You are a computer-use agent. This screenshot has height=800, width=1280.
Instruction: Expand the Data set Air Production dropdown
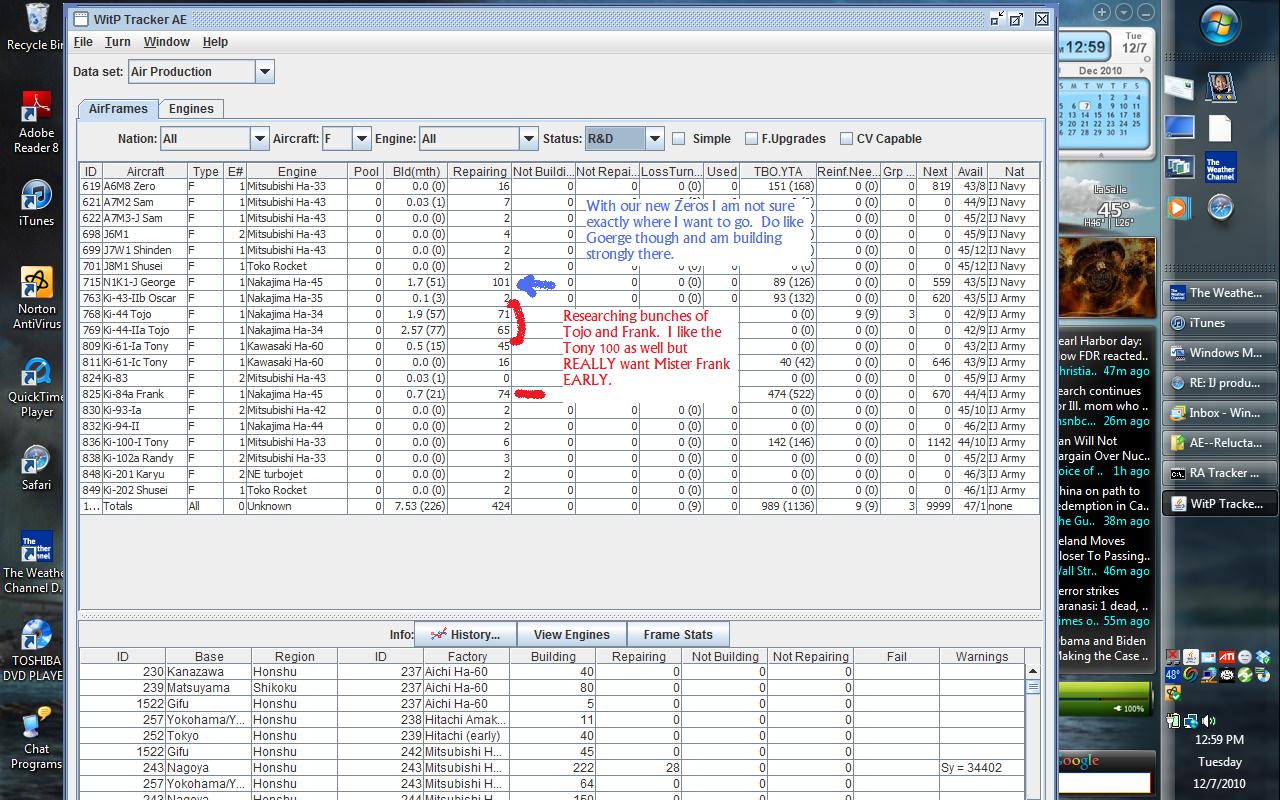[264, 72]
